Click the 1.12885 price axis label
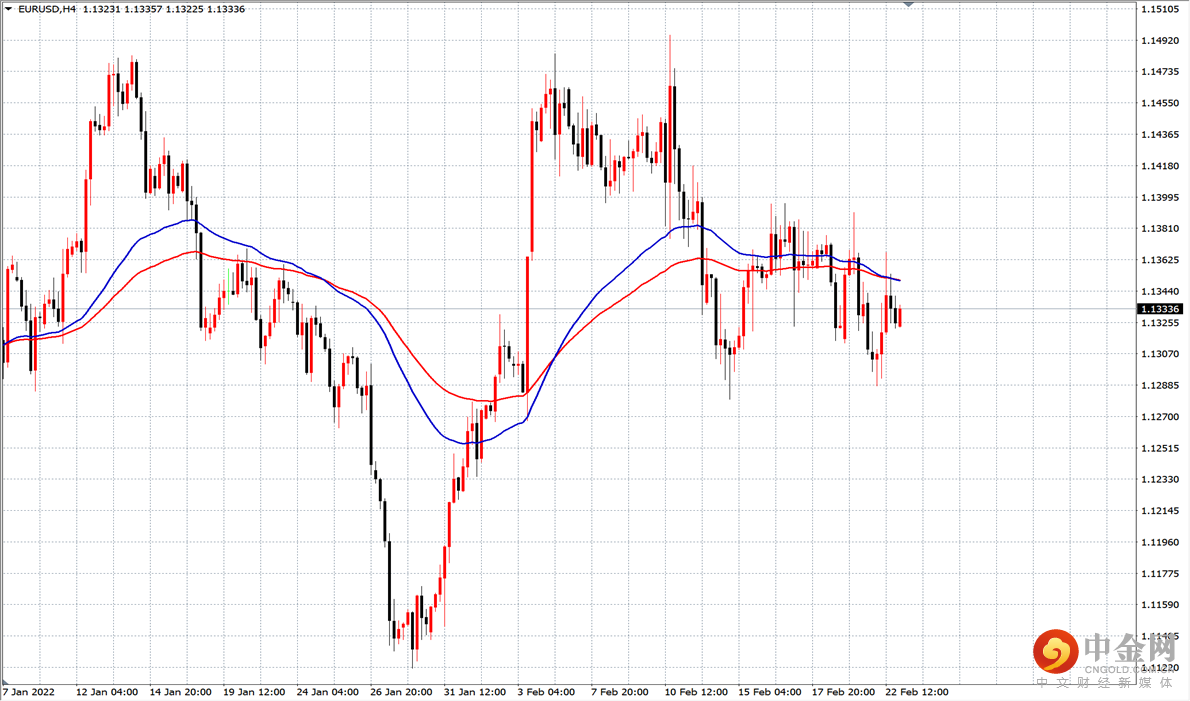This screenshot has height=701, width=1190. [1160, 385]
